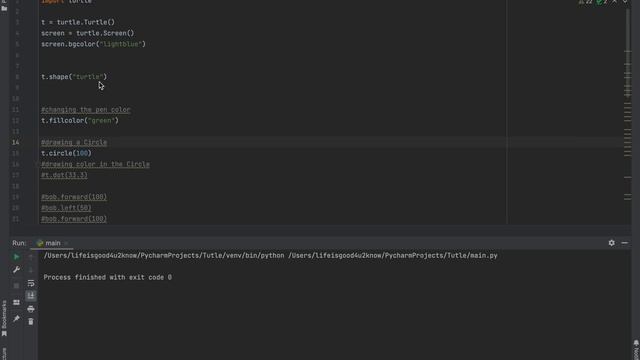Click the gray Stop process square
The image size is (640, 360).
coord(16,285)
